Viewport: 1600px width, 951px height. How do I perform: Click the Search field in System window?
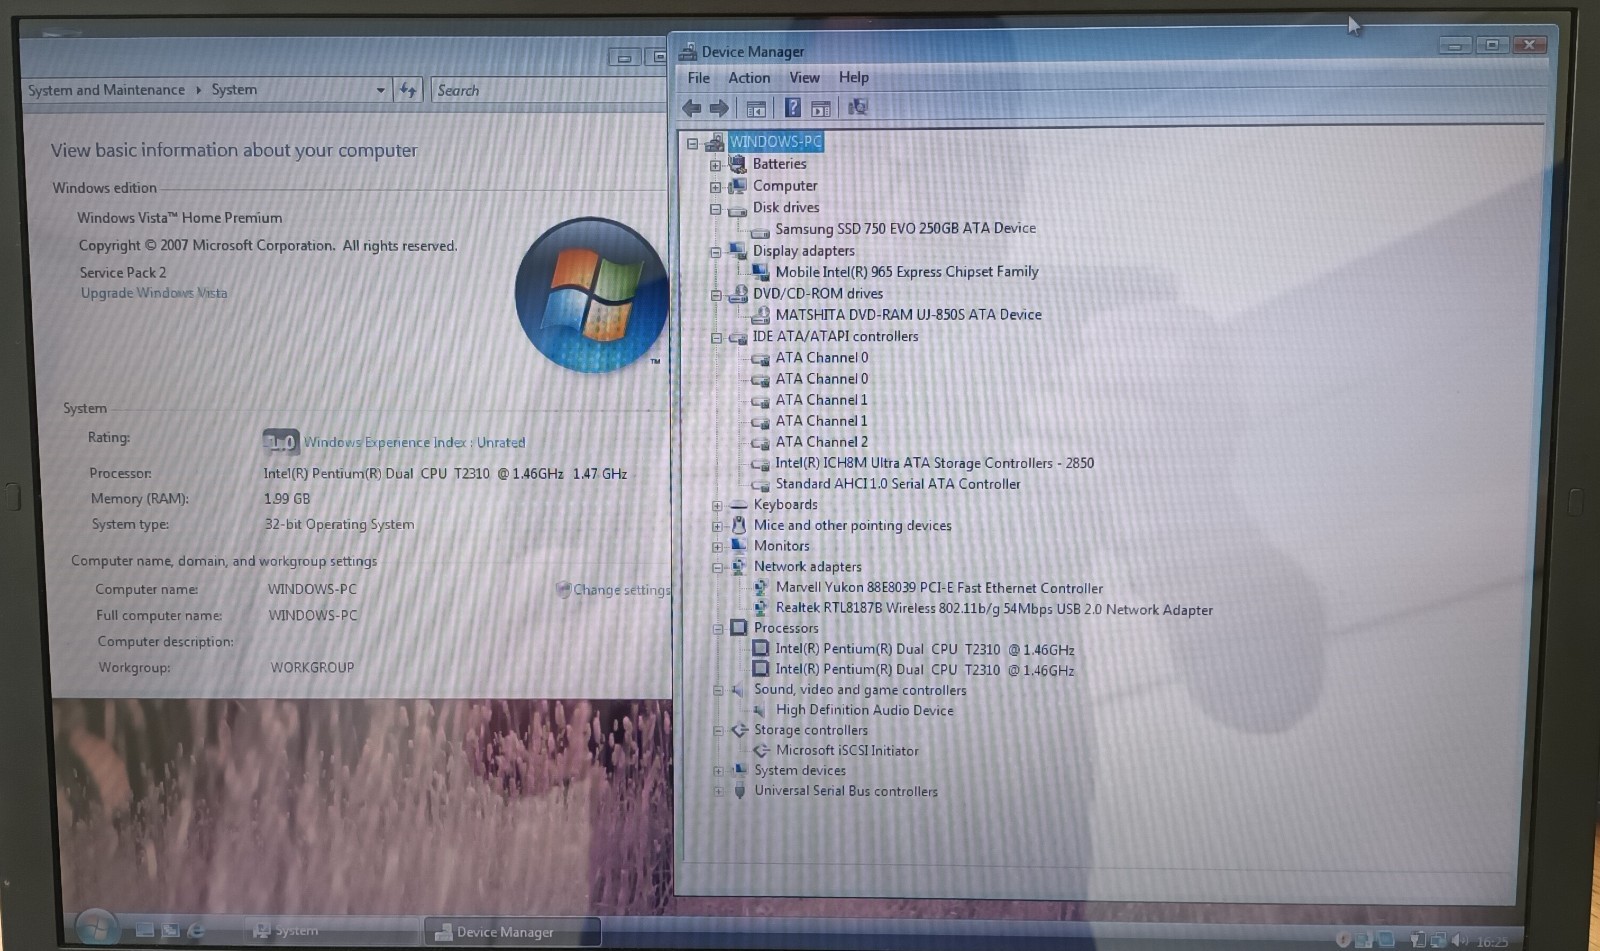550,90
